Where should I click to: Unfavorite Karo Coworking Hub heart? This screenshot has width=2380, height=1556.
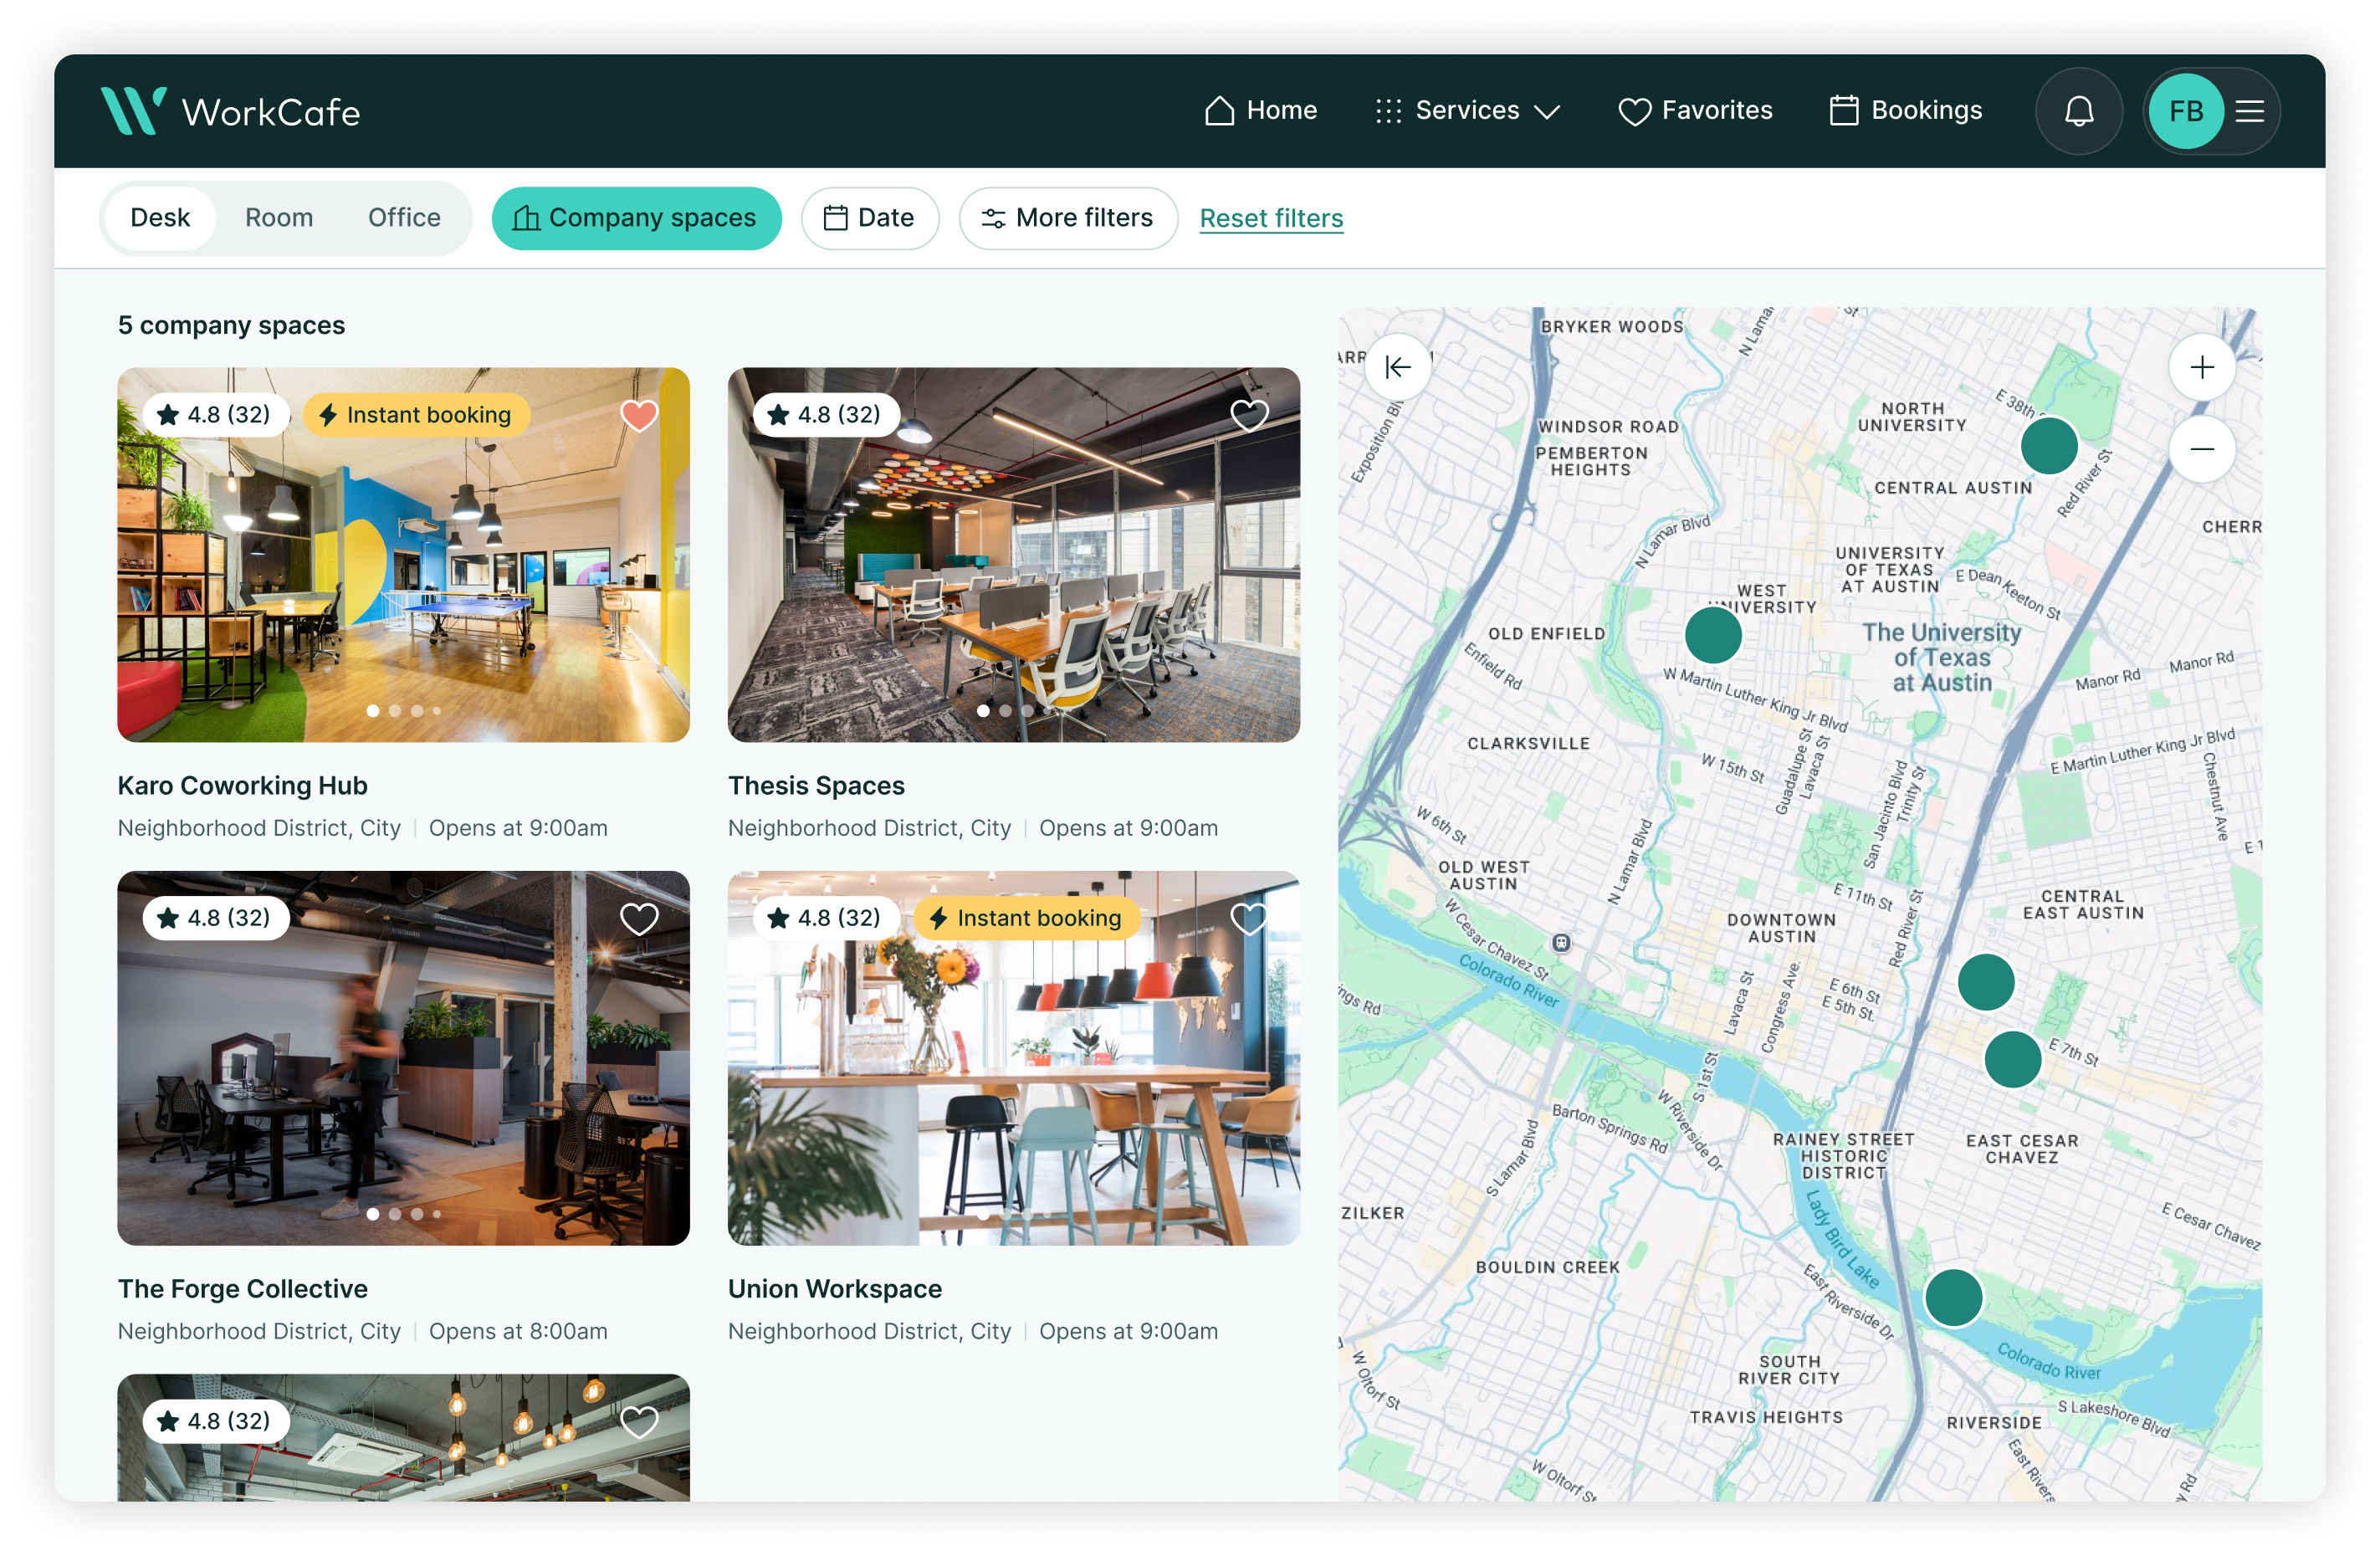pyautogui.click(x=639, y=415)
